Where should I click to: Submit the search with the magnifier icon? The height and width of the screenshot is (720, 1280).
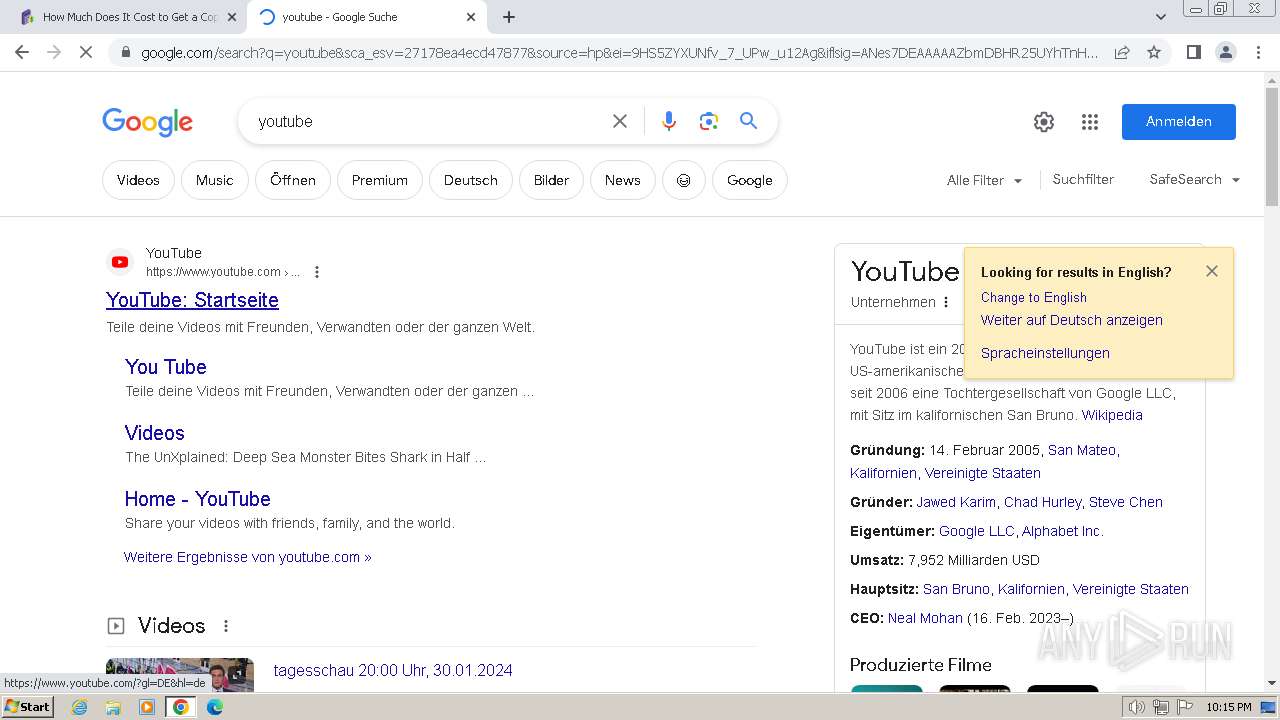pyautogui.click(x=748, y=121)
